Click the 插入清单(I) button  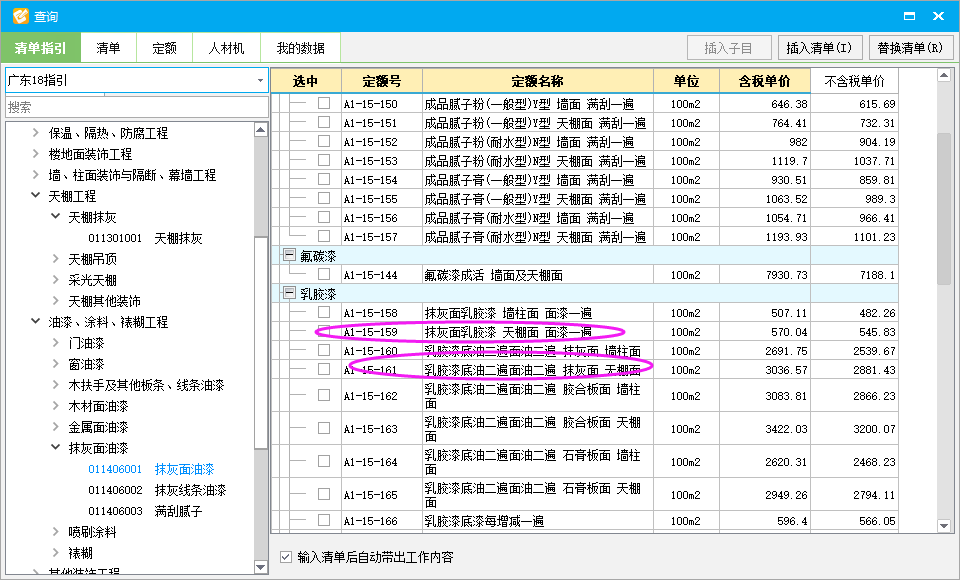819,48
